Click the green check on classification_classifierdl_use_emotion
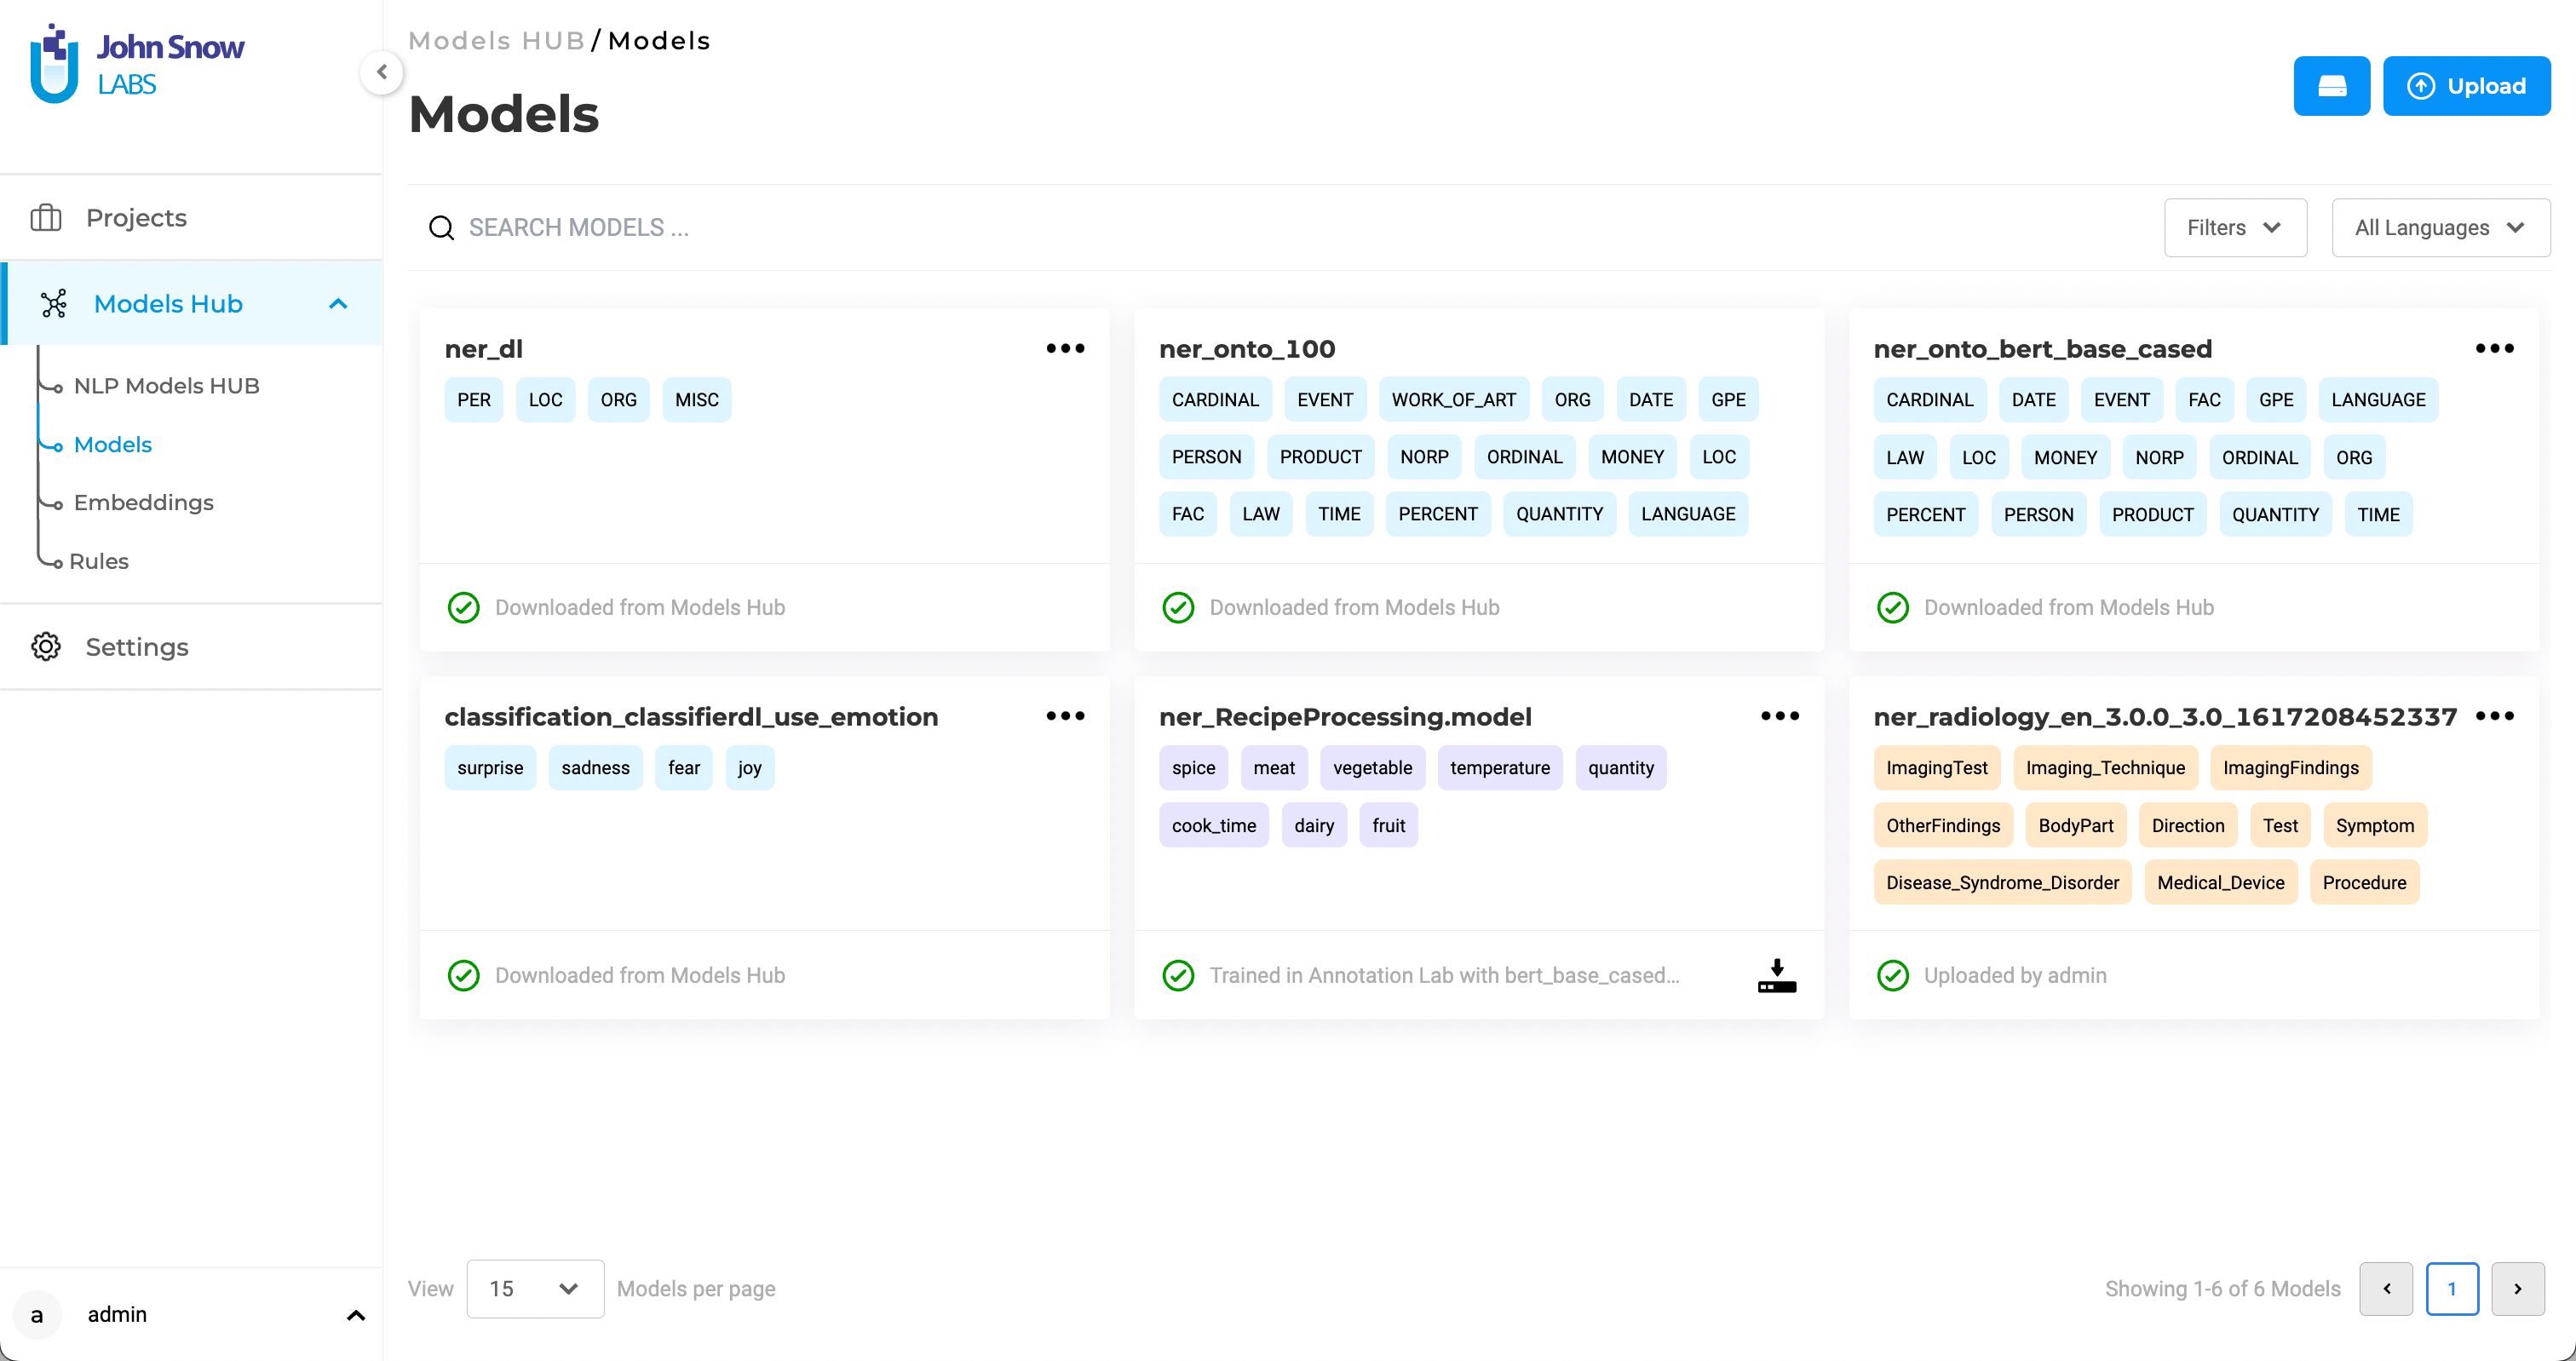Image resolution: width=2576 pixels, height=1361 pixels. pos(463,975)
